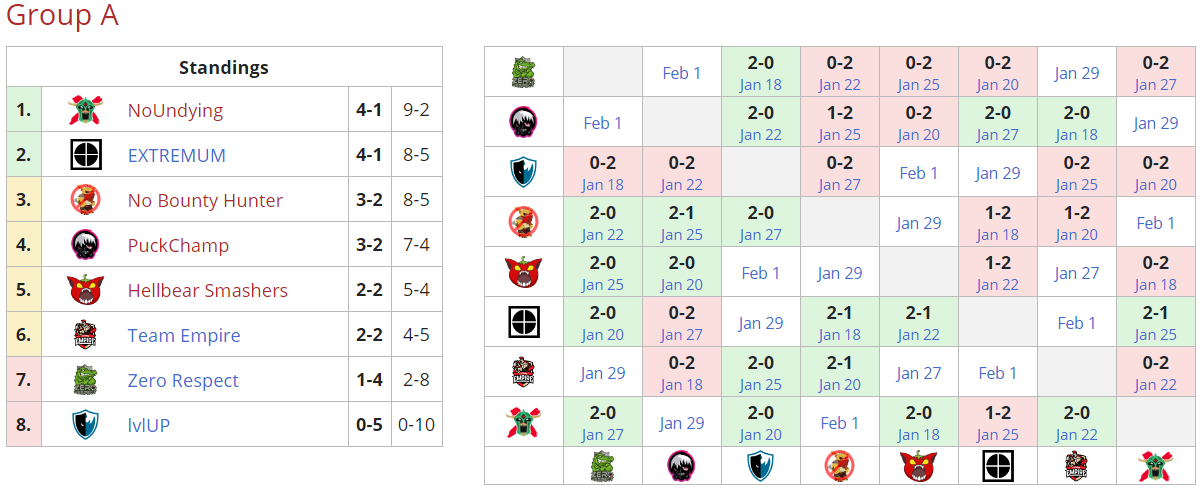Go to Hellbear Smashers team page

[x=207, y=290]
